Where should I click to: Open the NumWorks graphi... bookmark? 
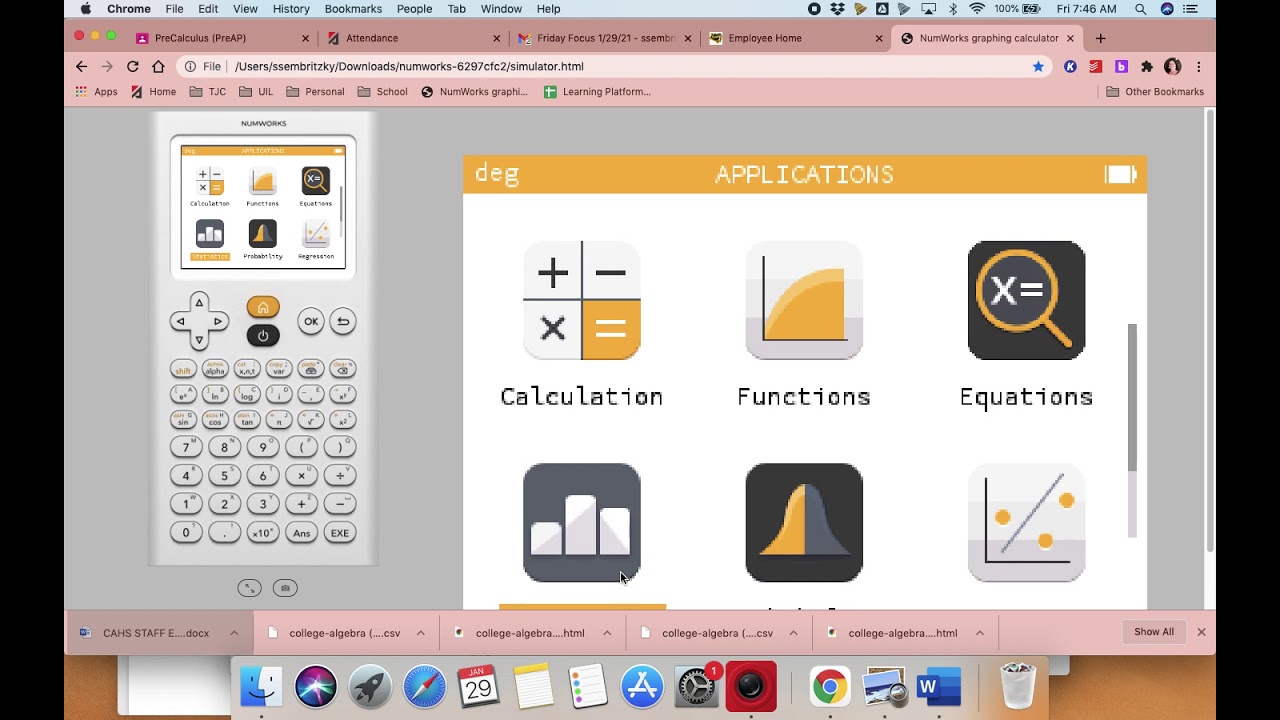pyautogui.click(x=474, y=92)
